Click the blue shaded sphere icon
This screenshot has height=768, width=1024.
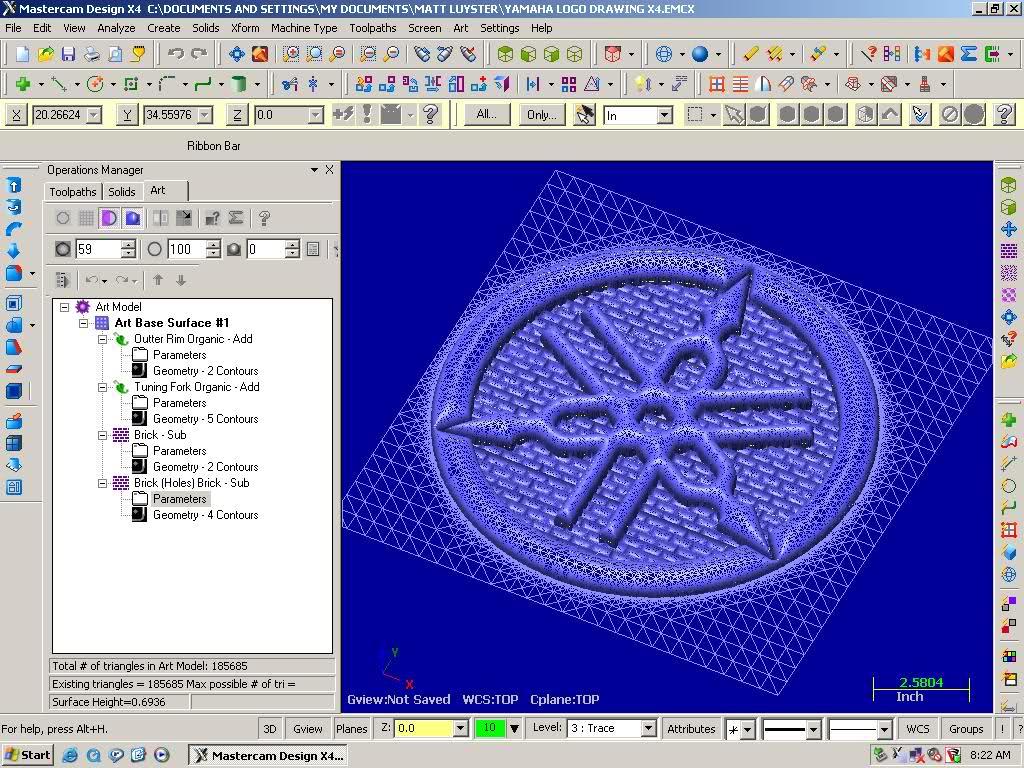point(700,54)
